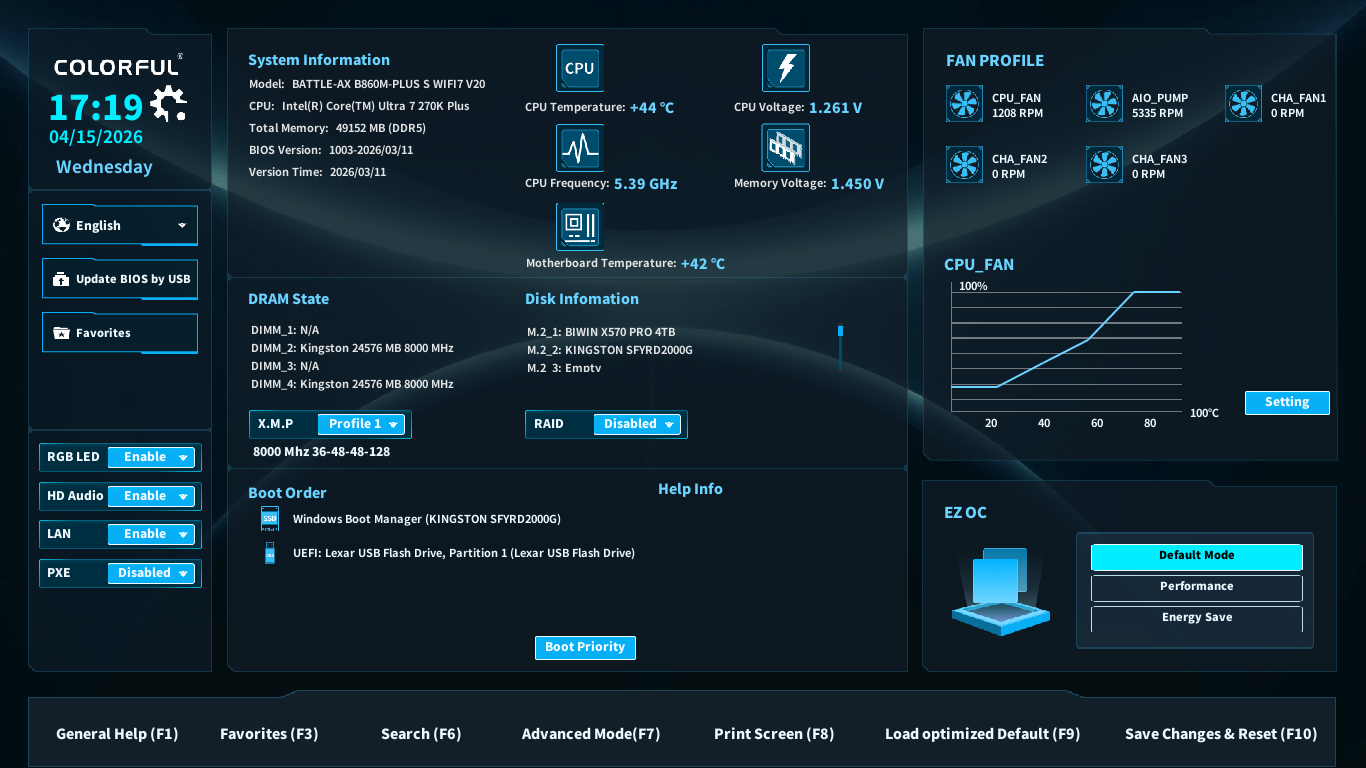Click the memory voltage RAM icon
The image size is (1366, 768).
pyautogui.click(x=785, y=148)
